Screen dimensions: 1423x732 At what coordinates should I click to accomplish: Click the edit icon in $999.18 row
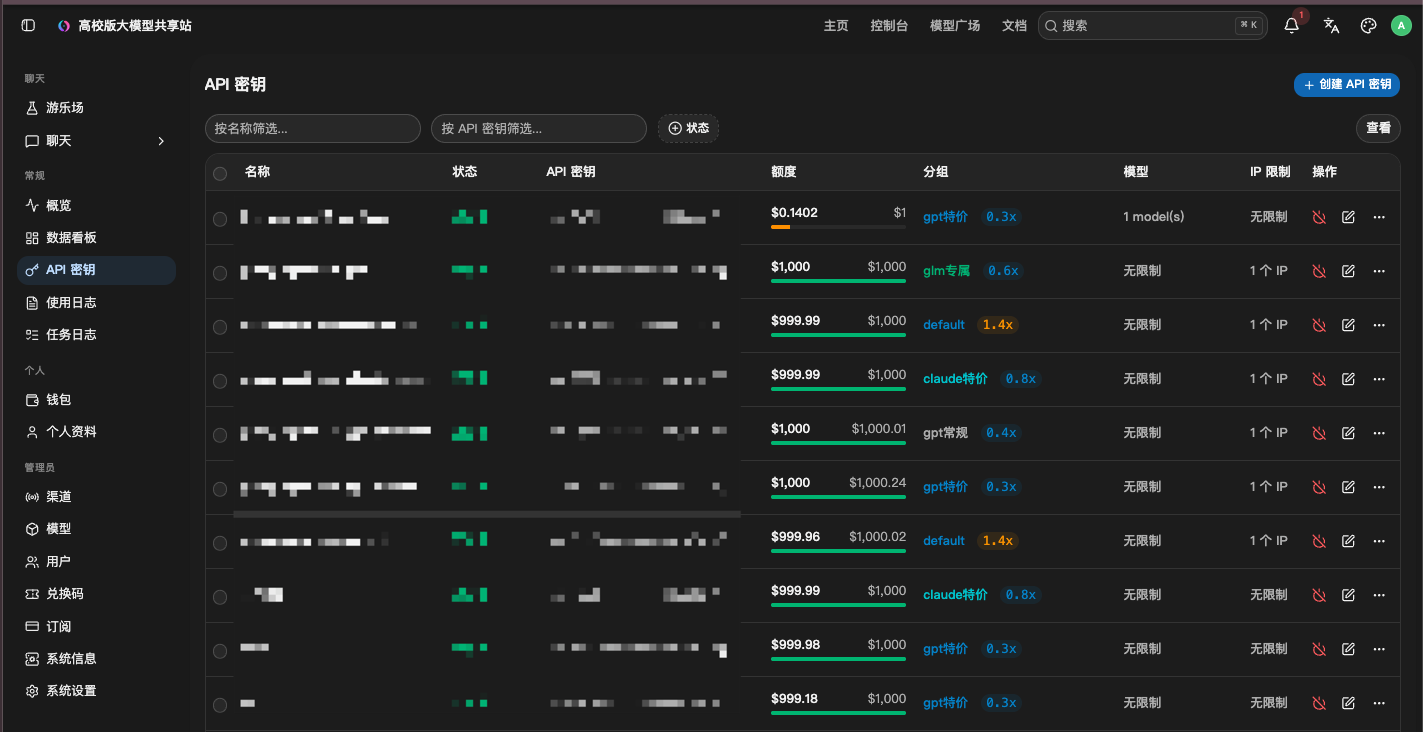1348,703
